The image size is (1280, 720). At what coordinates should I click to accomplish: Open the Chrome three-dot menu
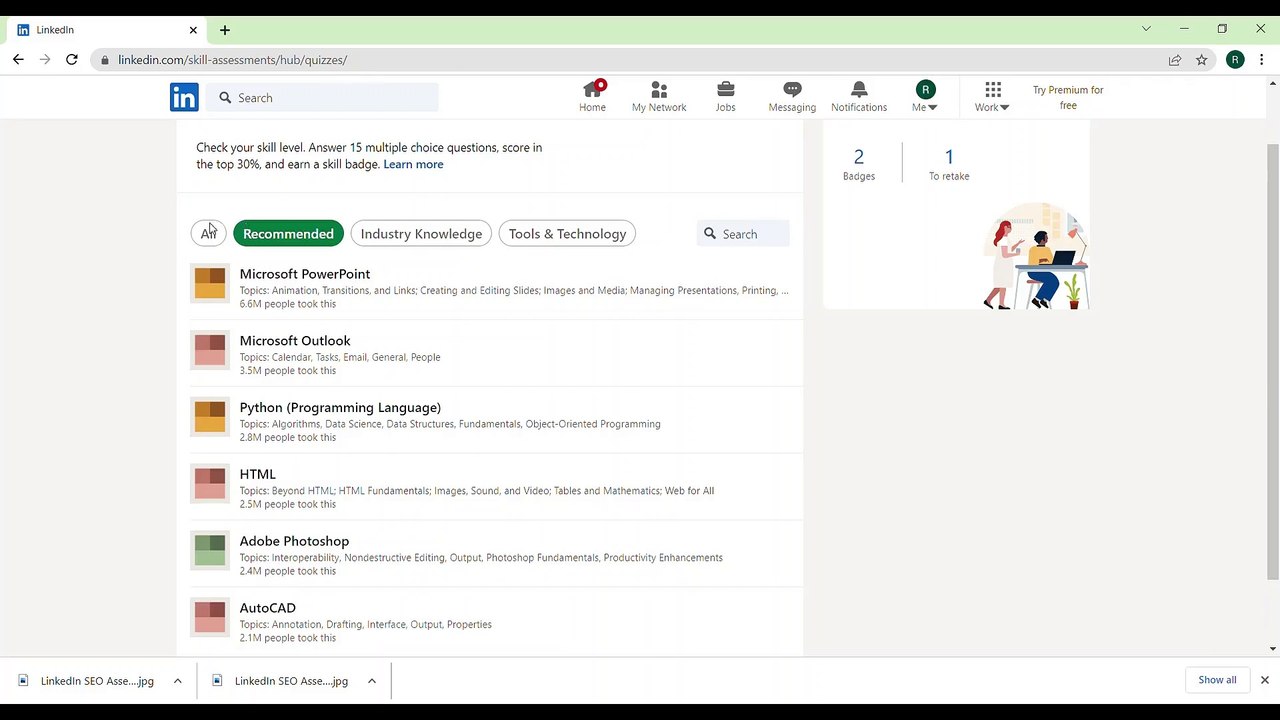1261,60
